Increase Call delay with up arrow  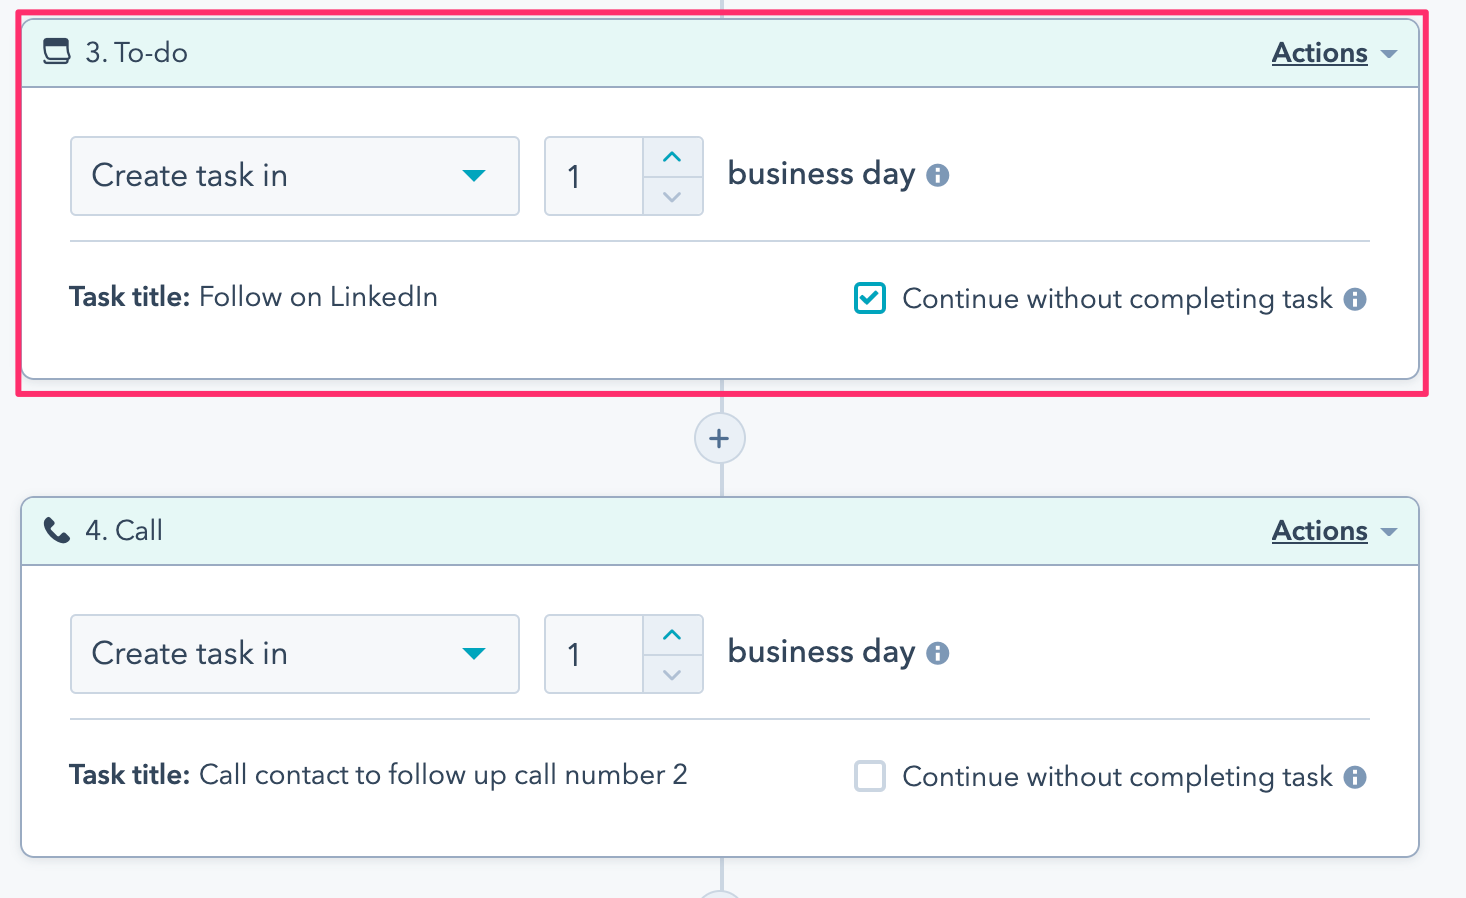(672, 635)
